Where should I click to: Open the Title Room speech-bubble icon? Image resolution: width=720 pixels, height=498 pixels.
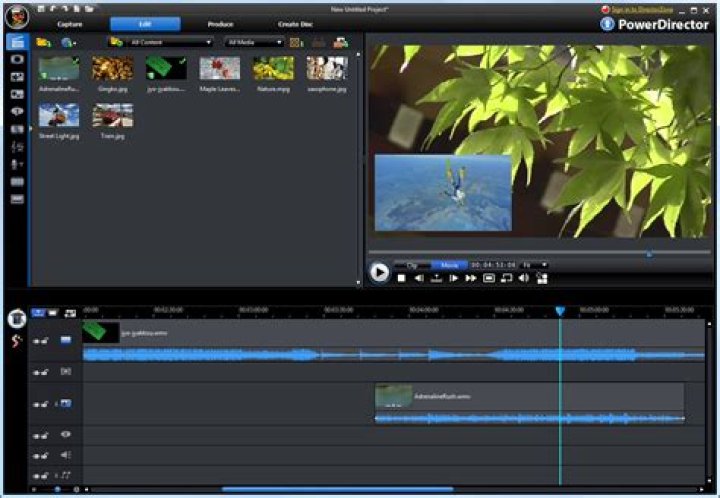tap(17, 112)
